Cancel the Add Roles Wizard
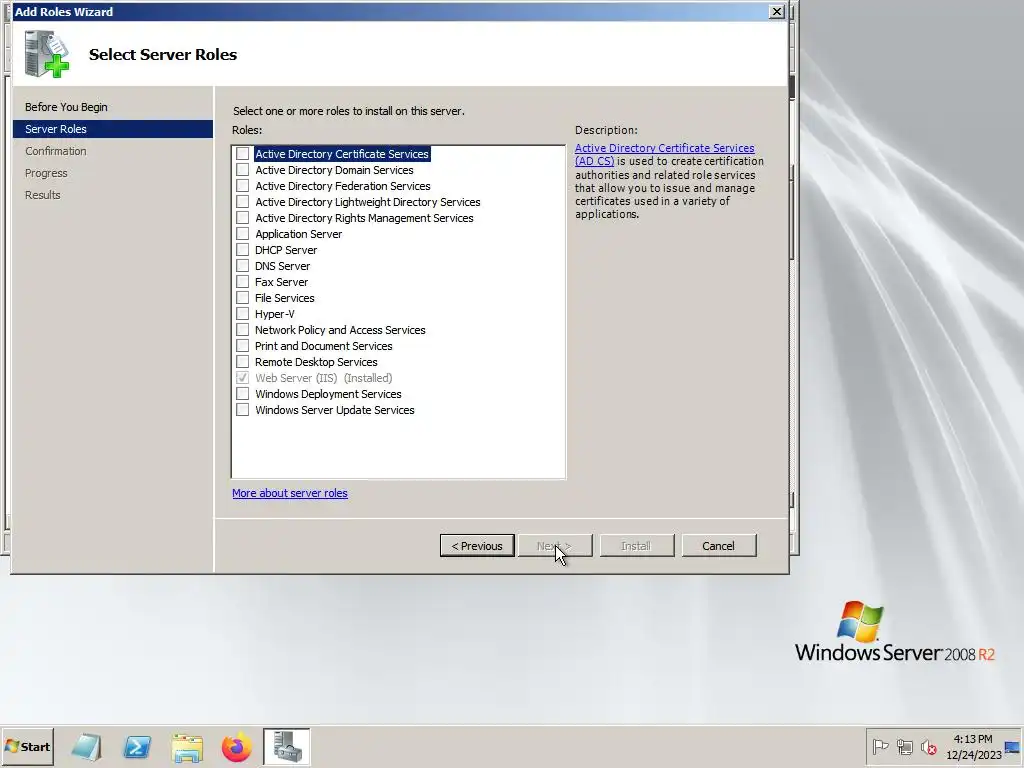1024x768 pixels. pyautogui.click(x=718, y=545)
